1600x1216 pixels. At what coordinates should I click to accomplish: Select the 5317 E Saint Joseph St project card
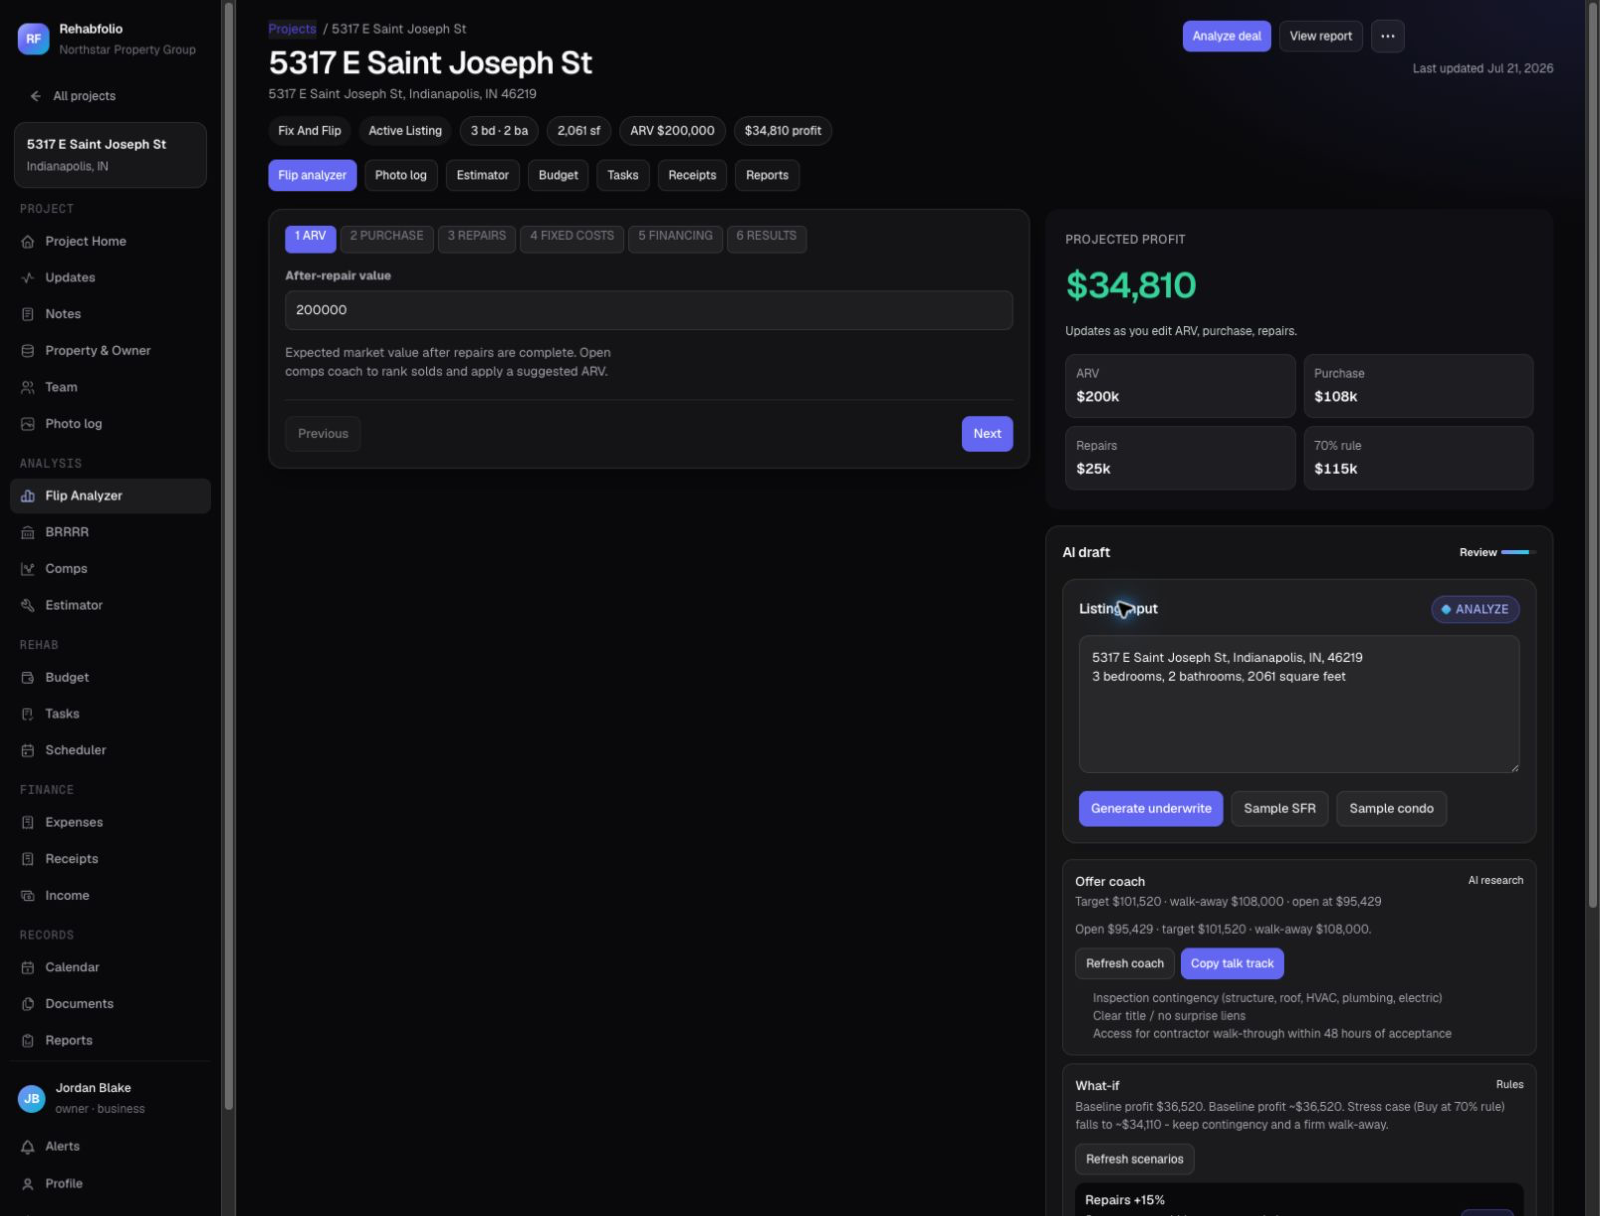coord(110,155)
